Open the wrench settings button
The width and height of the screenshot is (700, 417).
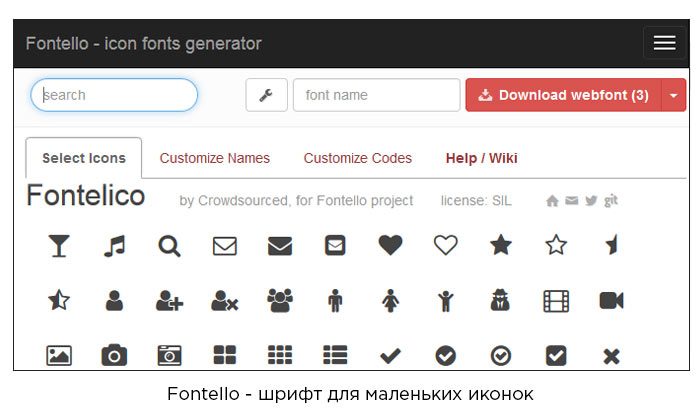(x=267, y=95)
